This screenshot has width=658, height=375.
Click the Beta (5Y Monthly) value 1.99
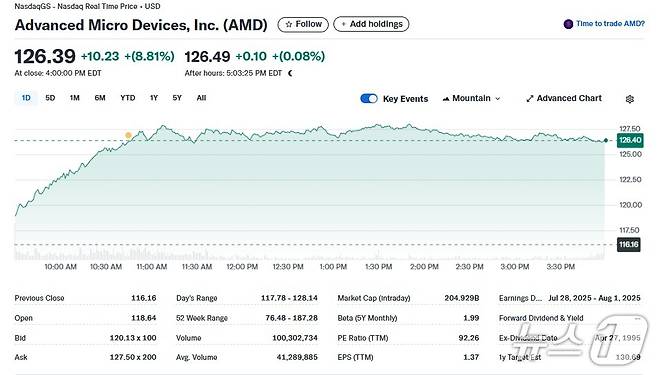click(x=471, y=318)
